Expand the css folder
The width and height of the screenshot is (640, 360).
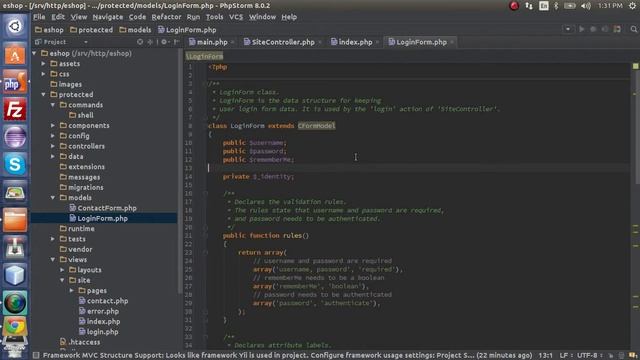[x=44, y=74]
